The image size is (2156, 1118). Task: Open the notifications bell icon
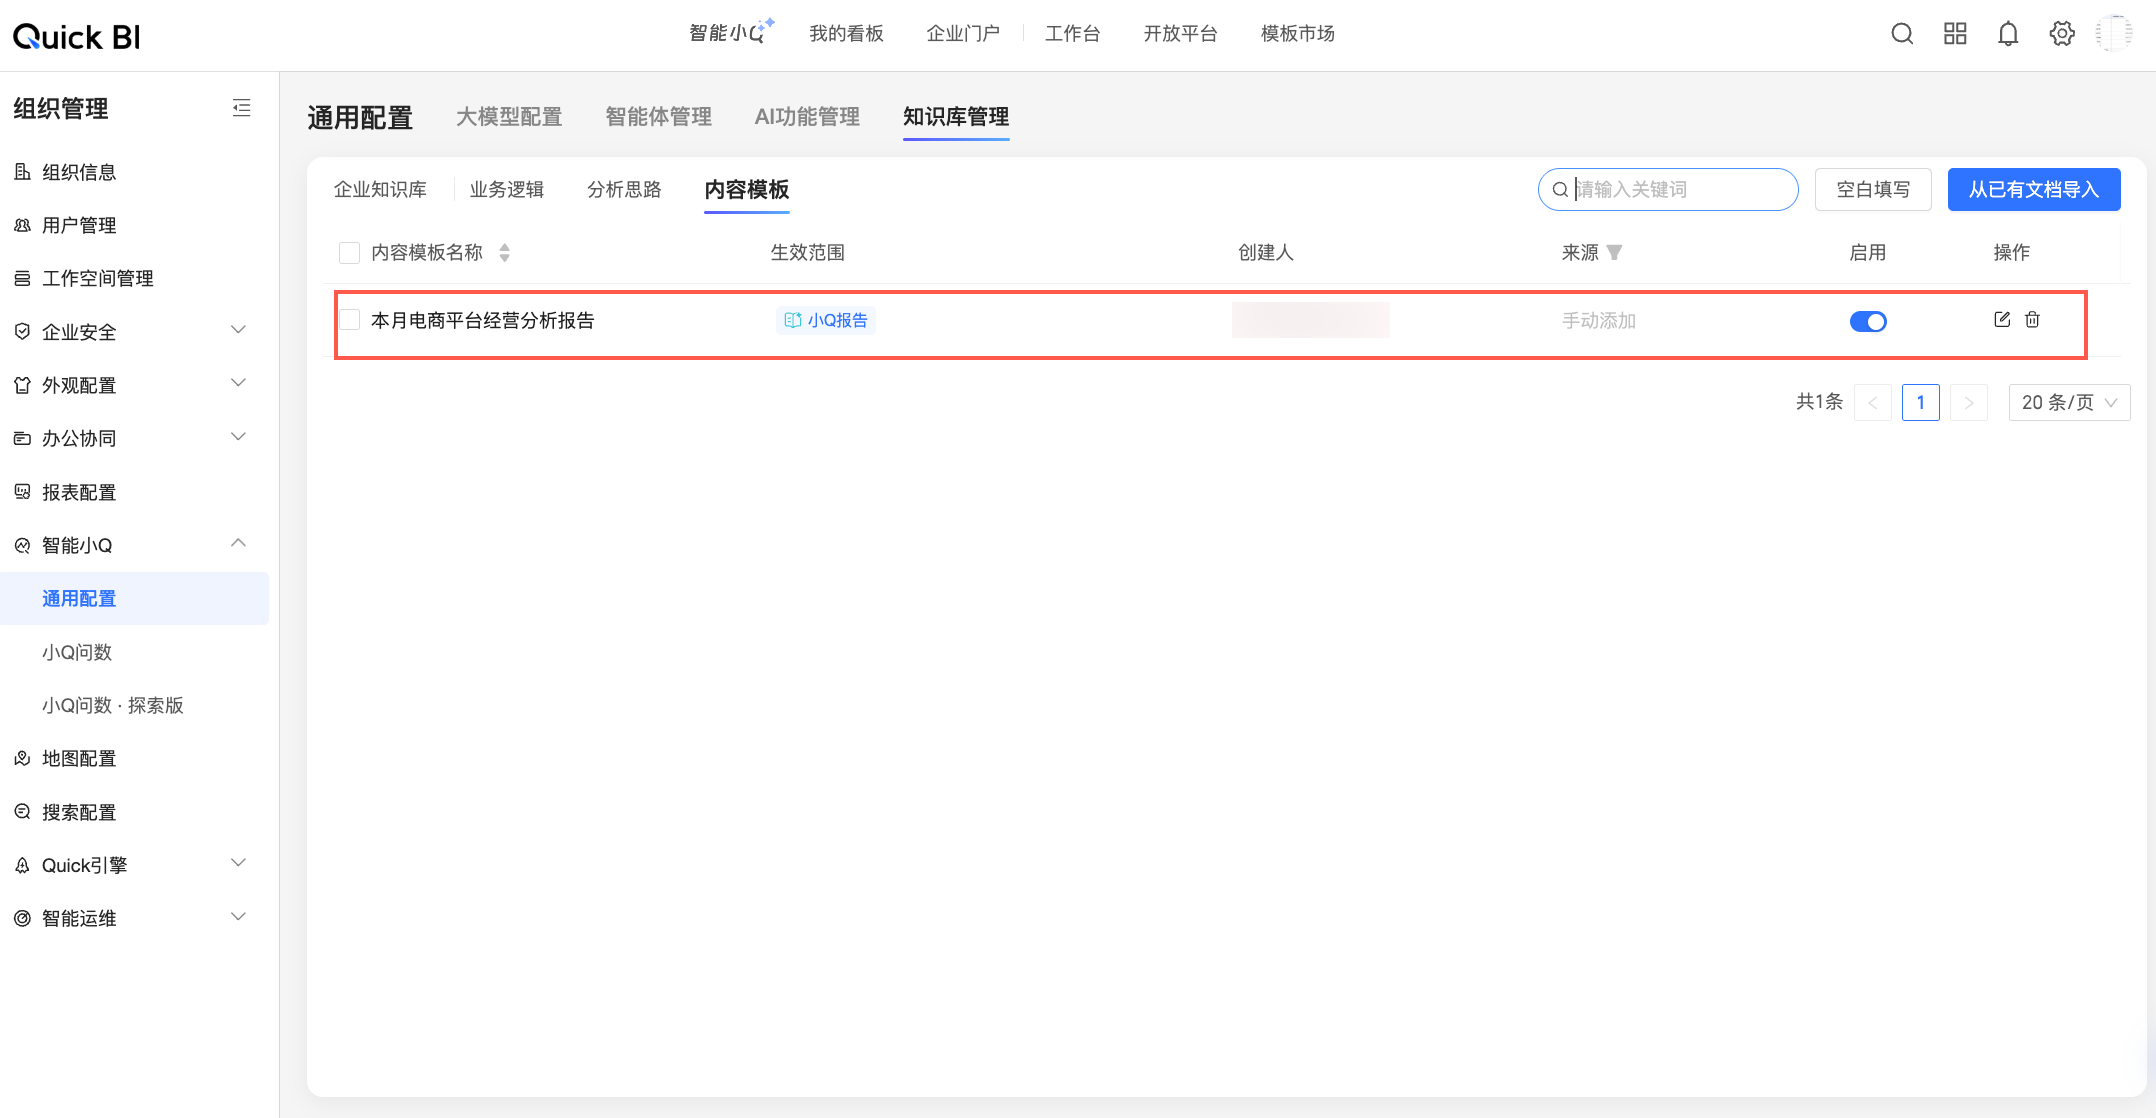click(2007, 34)
